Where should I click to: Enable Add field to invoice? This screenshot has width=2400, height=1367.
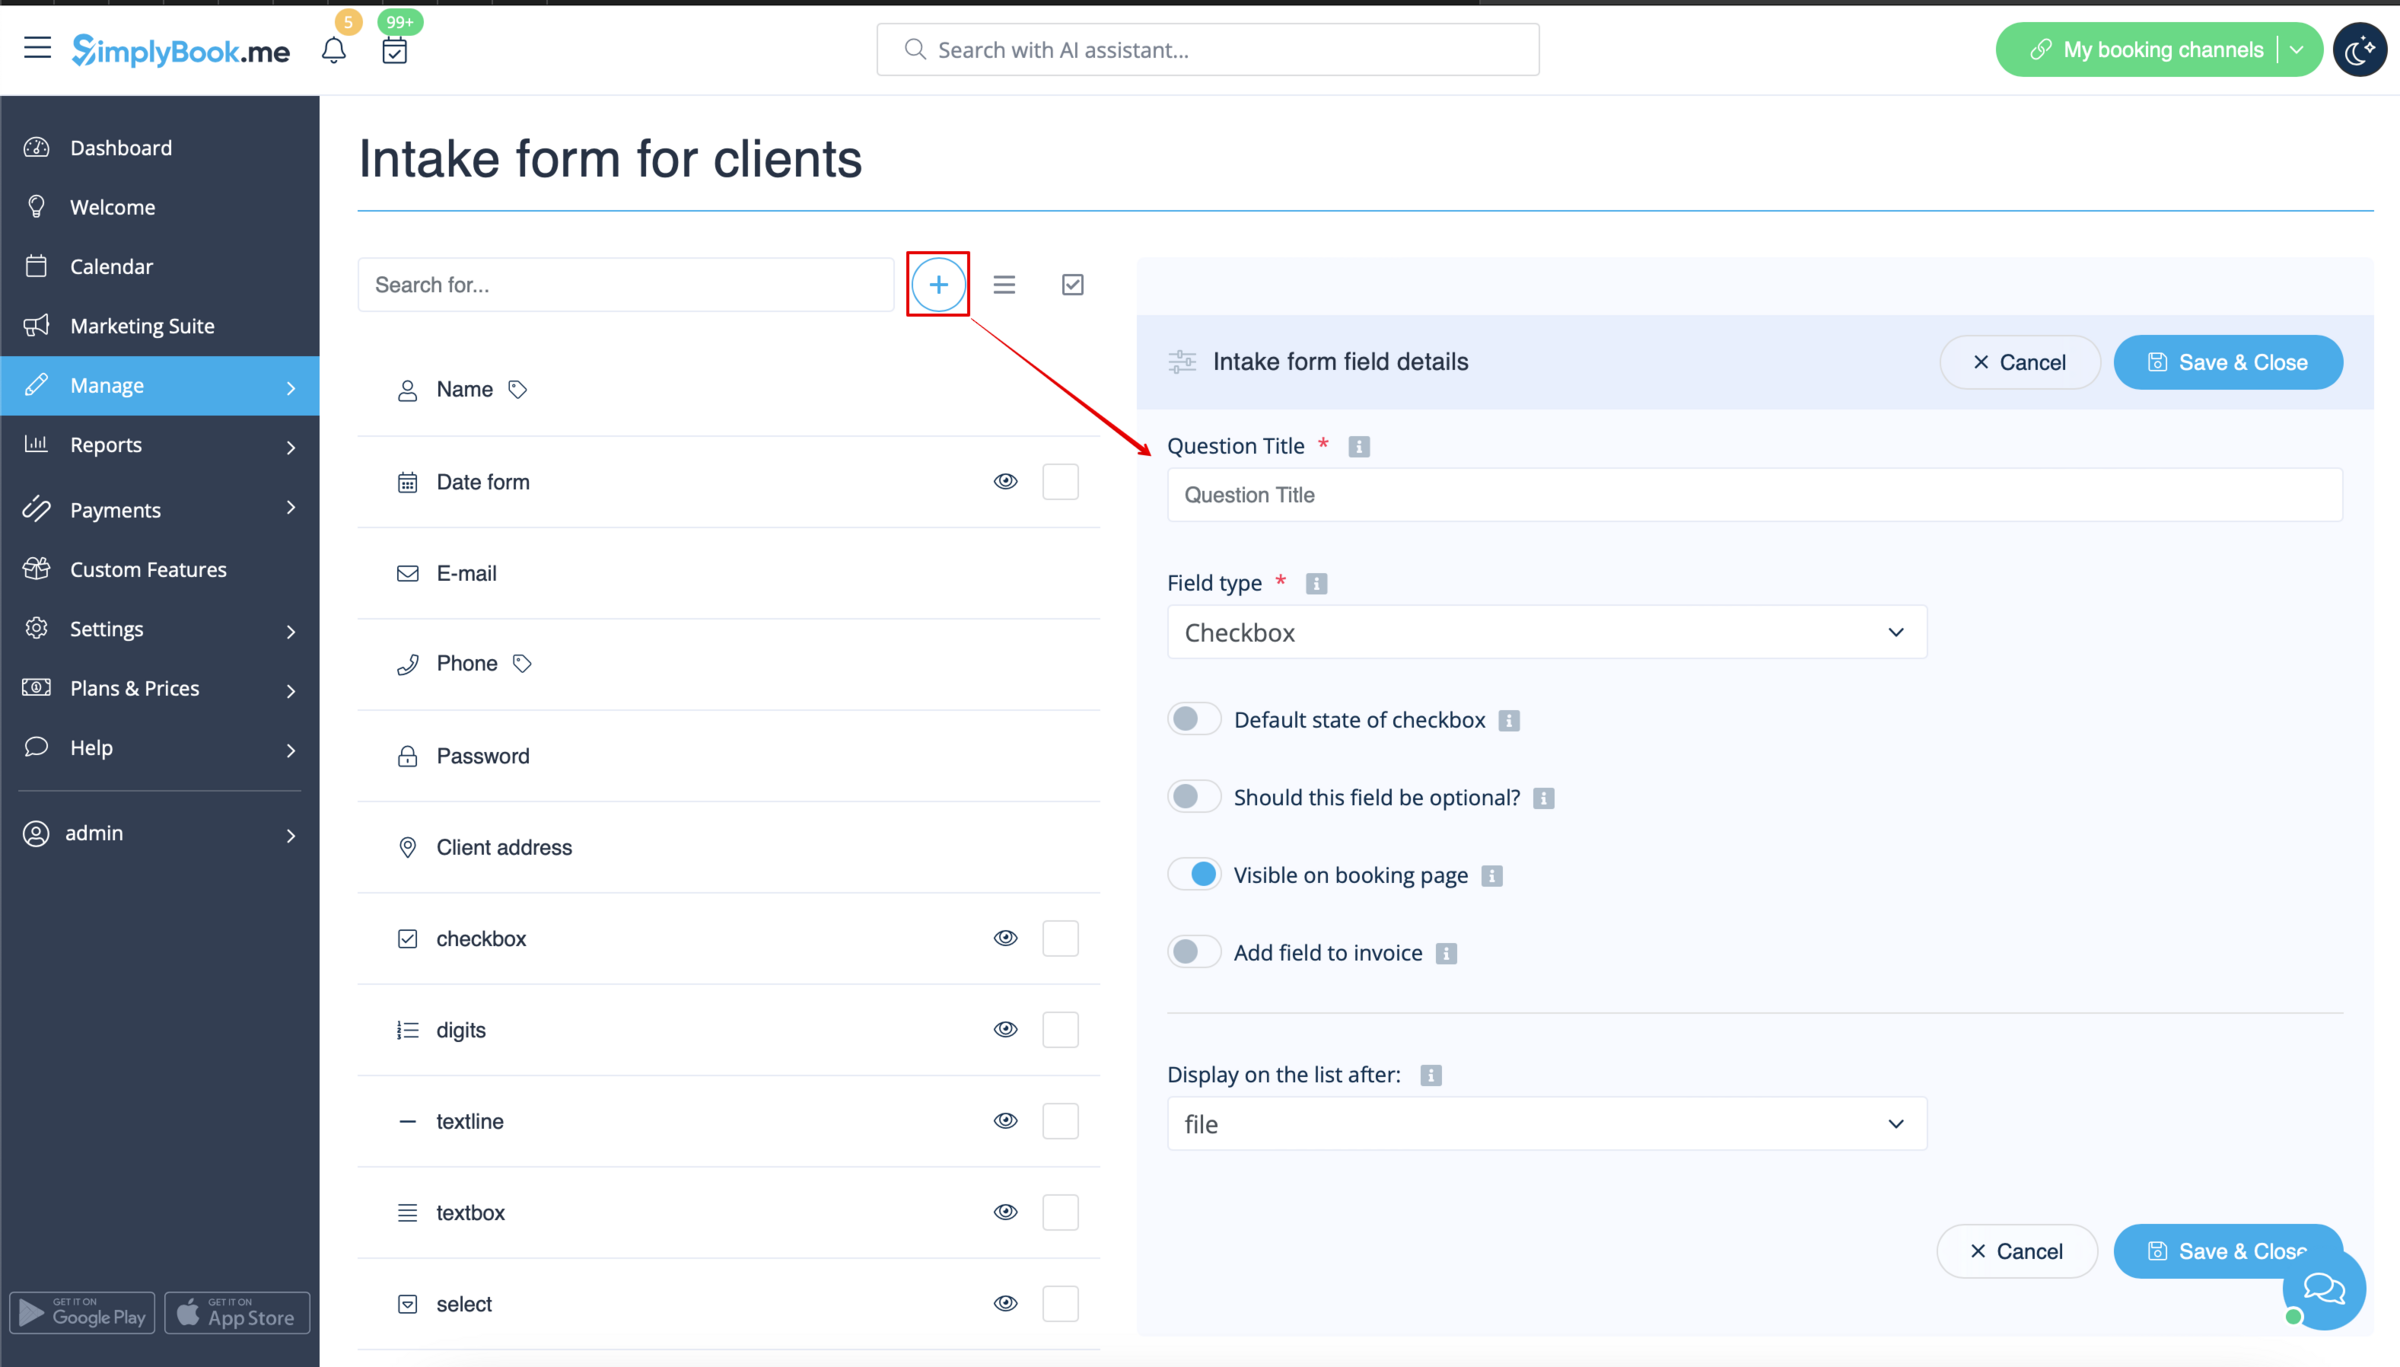coord(1193,951)
